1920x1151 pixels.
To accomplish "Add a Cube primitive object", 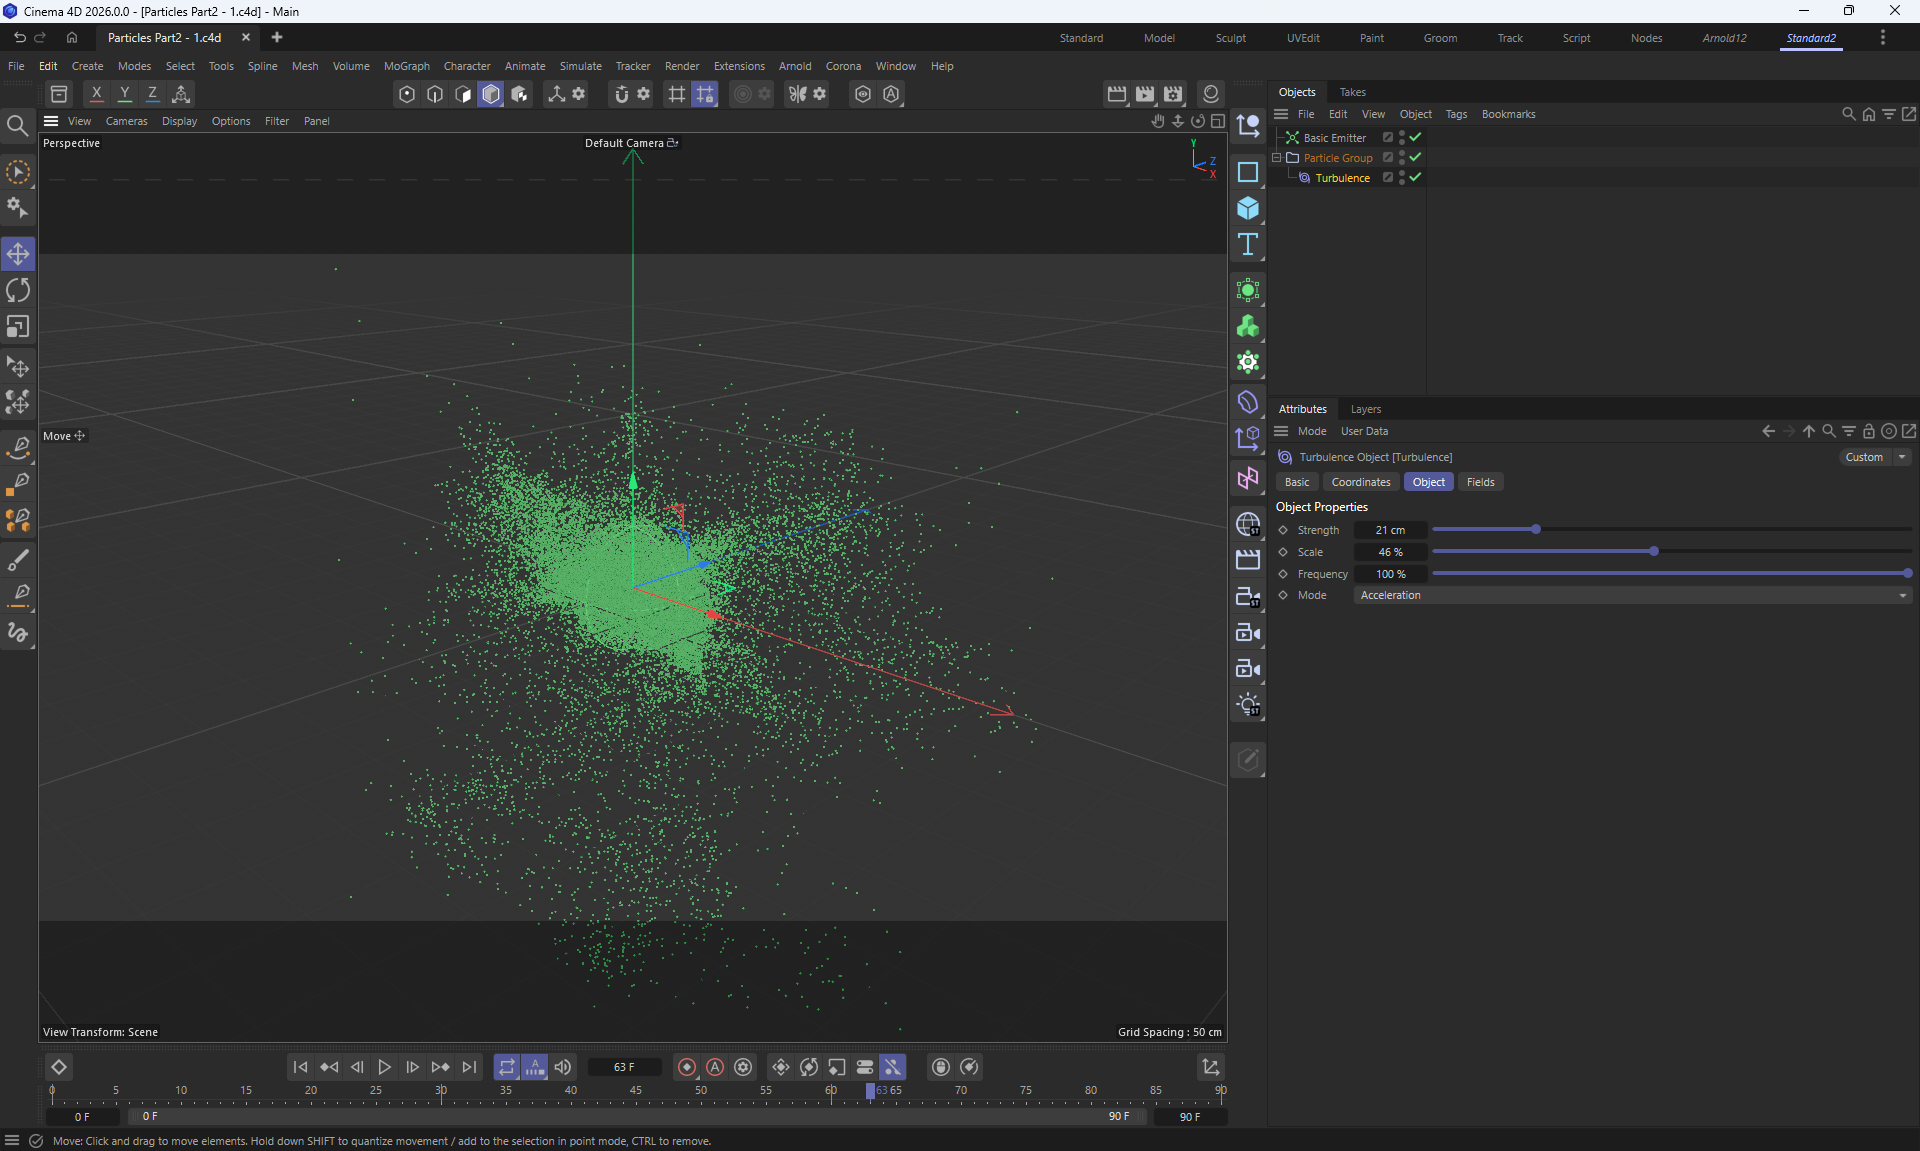I will [x=1247, y=208].
